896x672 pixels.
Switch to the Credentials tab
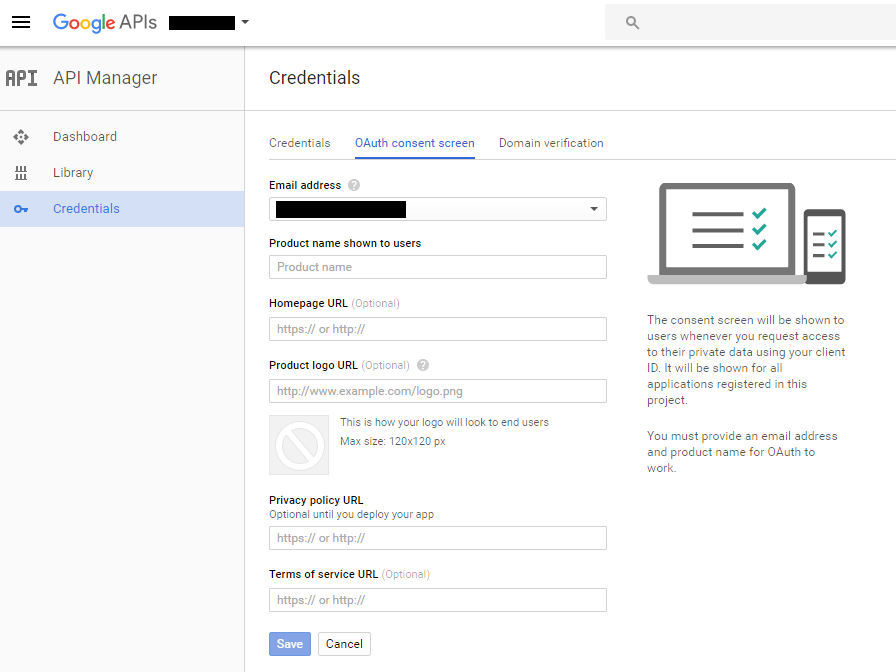(299, 143)
